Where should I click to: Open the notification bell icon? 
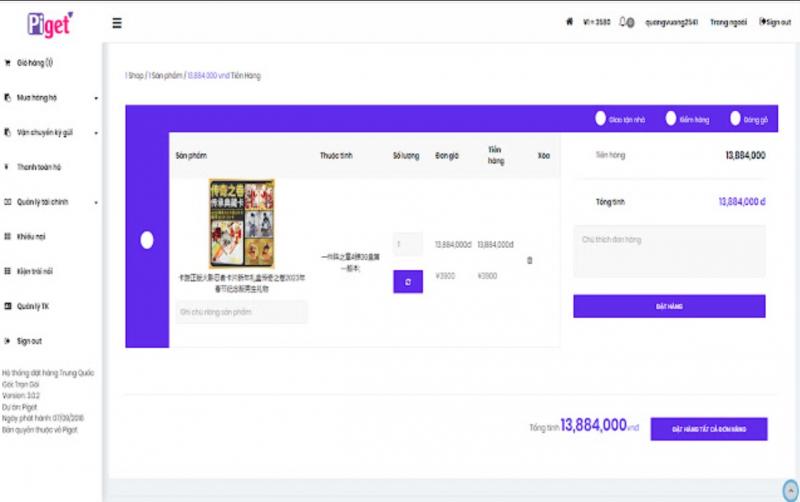pyautogui.click(x=623, y=22)
